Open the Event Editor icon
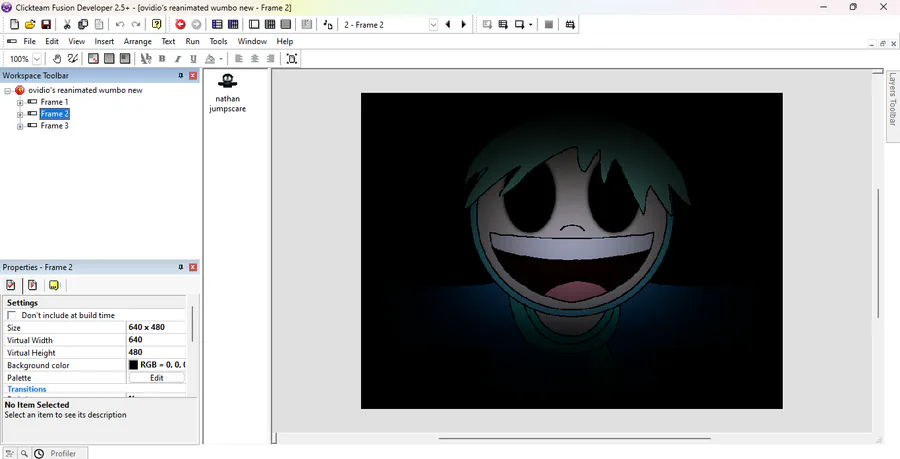This screenshot has width=900, height=459. pos(270,25)
